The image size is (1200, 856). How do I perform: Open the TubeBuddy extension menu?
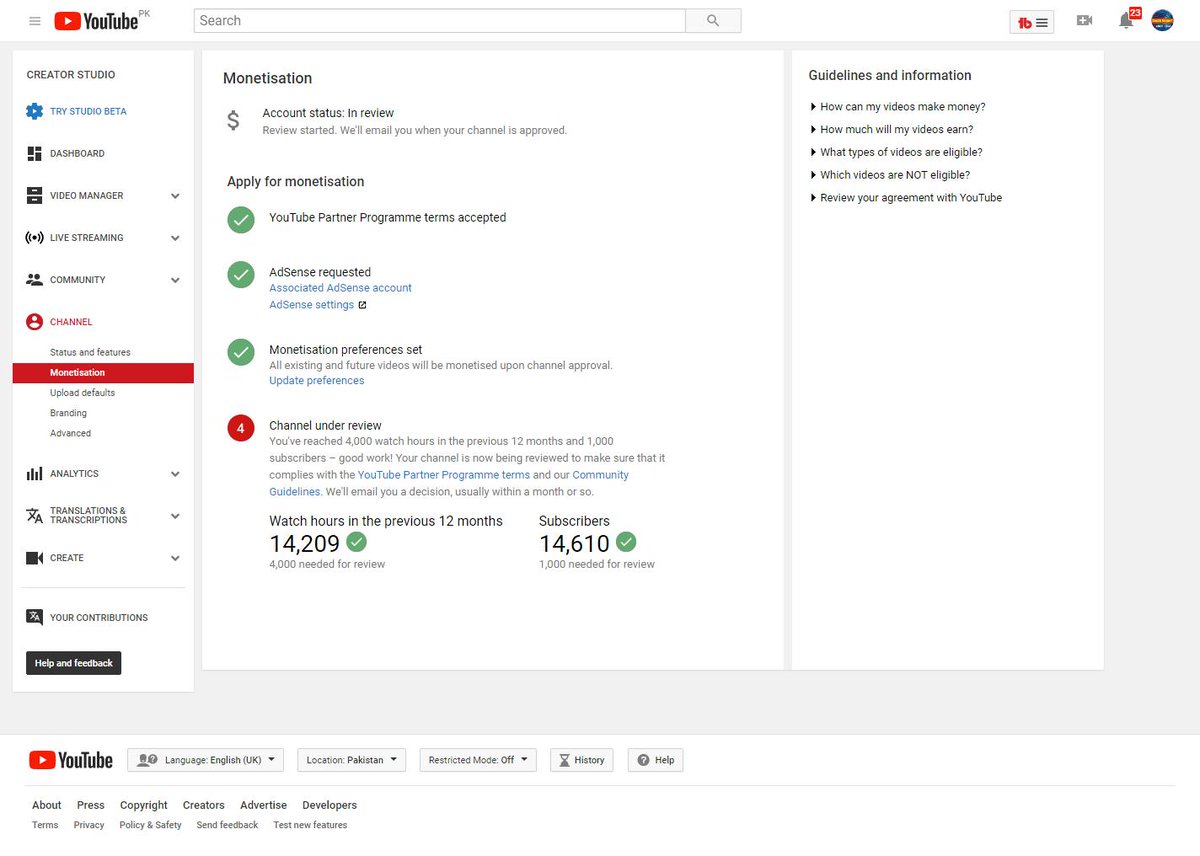pyautogui.click(x=1033, y=22)
